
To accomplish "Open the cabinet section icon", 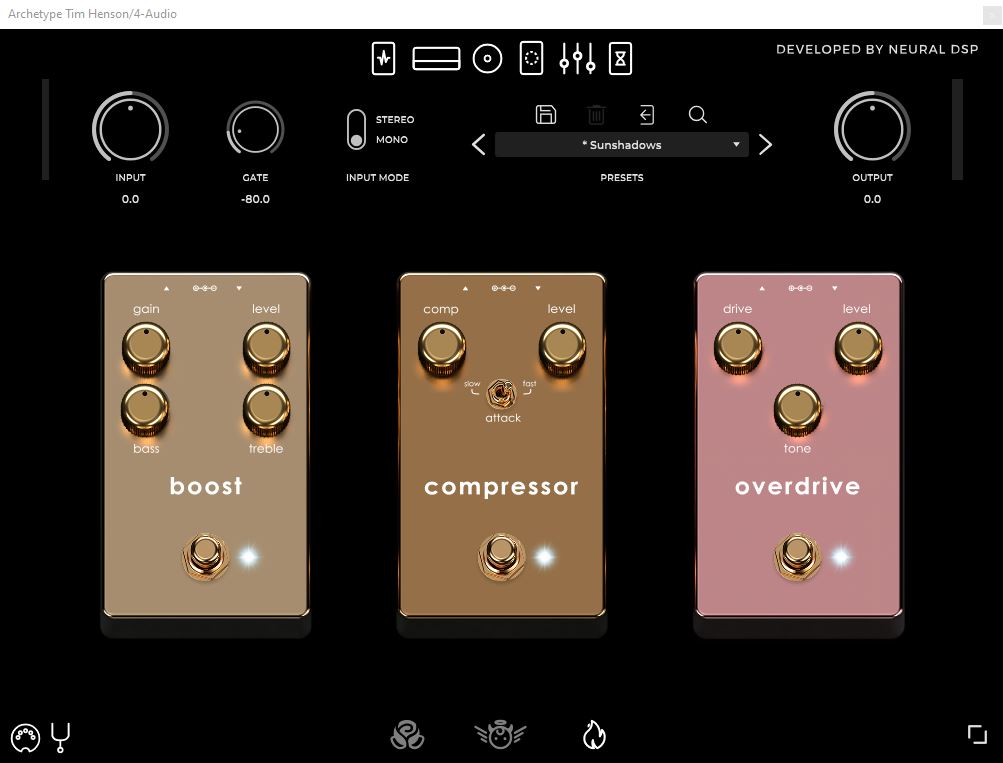I will pyautogui.click(x=487, y=59).
